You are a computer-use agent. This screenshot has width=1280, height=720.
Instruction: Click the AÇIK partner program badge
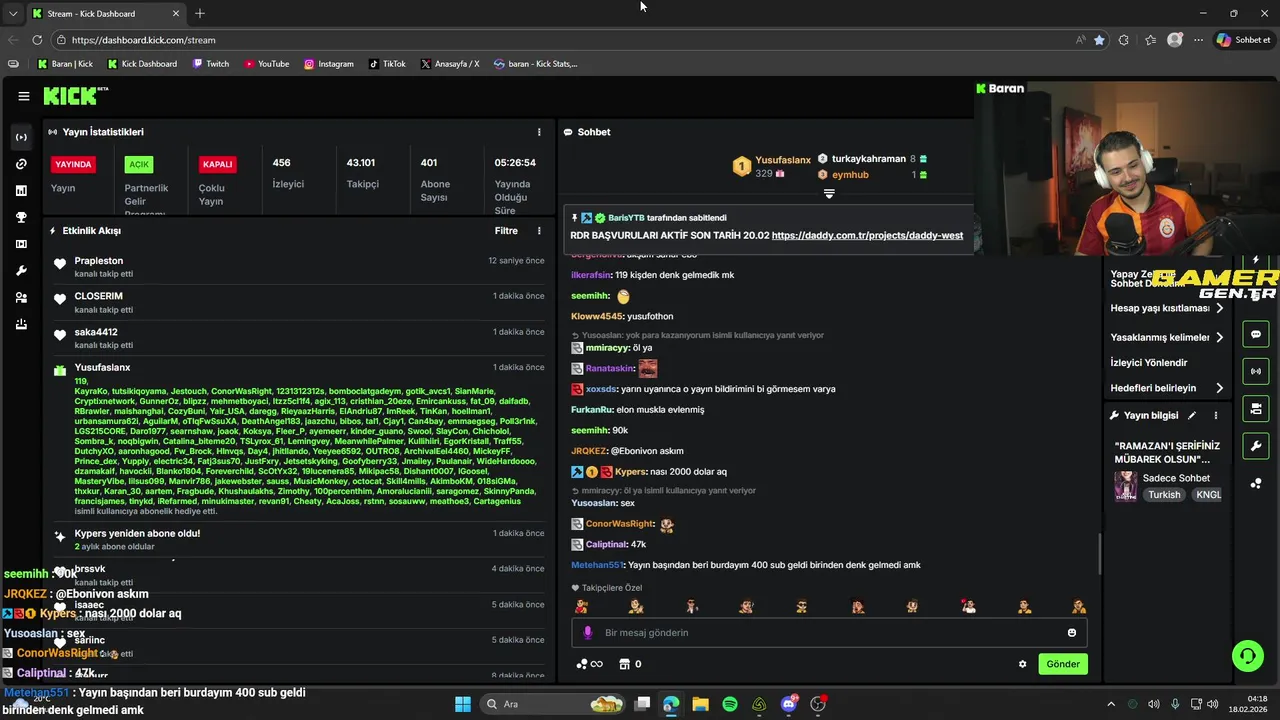139,164
